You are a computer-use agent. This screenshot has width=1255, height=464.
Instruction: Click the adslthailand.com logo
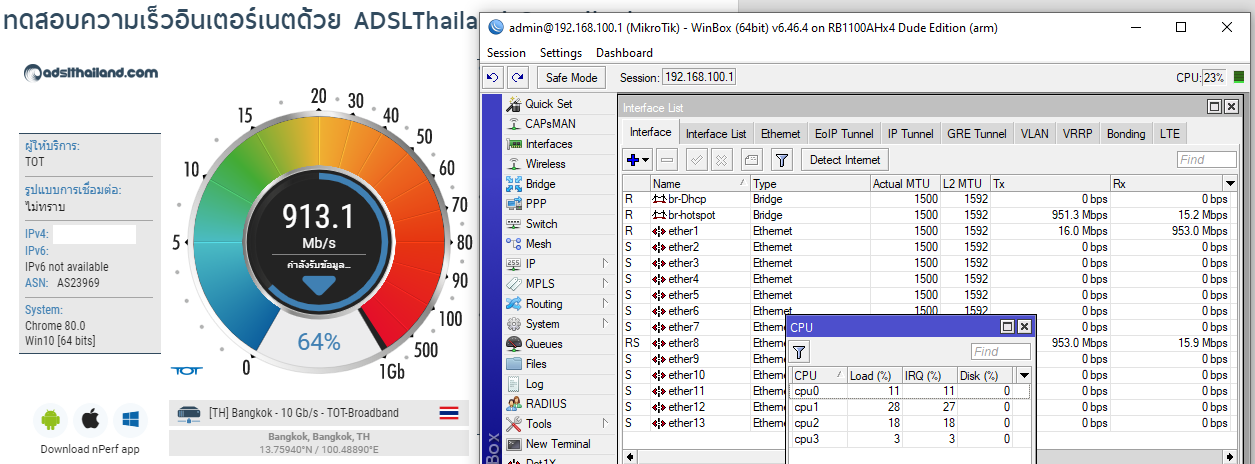90,72
